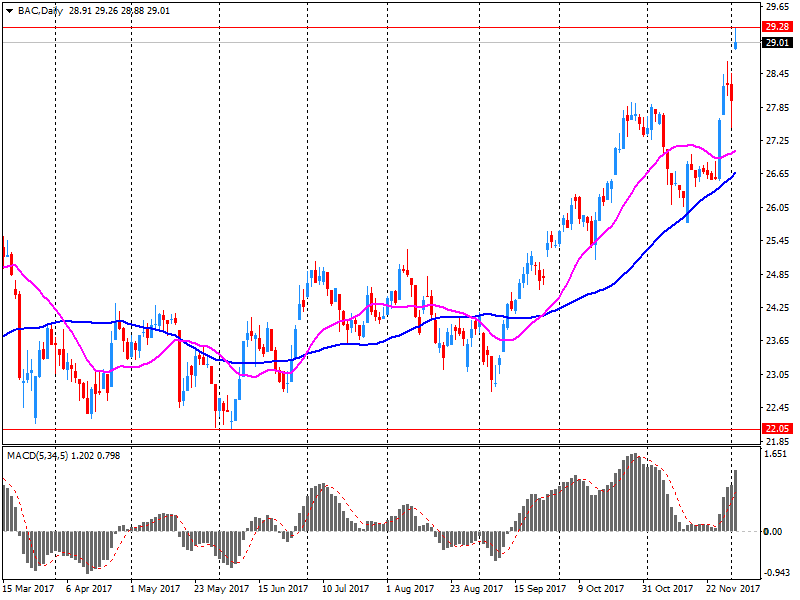Click the triangle arrow beside BAC,Daily
This screenshot has width=800, height=600.
coord(10,10)
